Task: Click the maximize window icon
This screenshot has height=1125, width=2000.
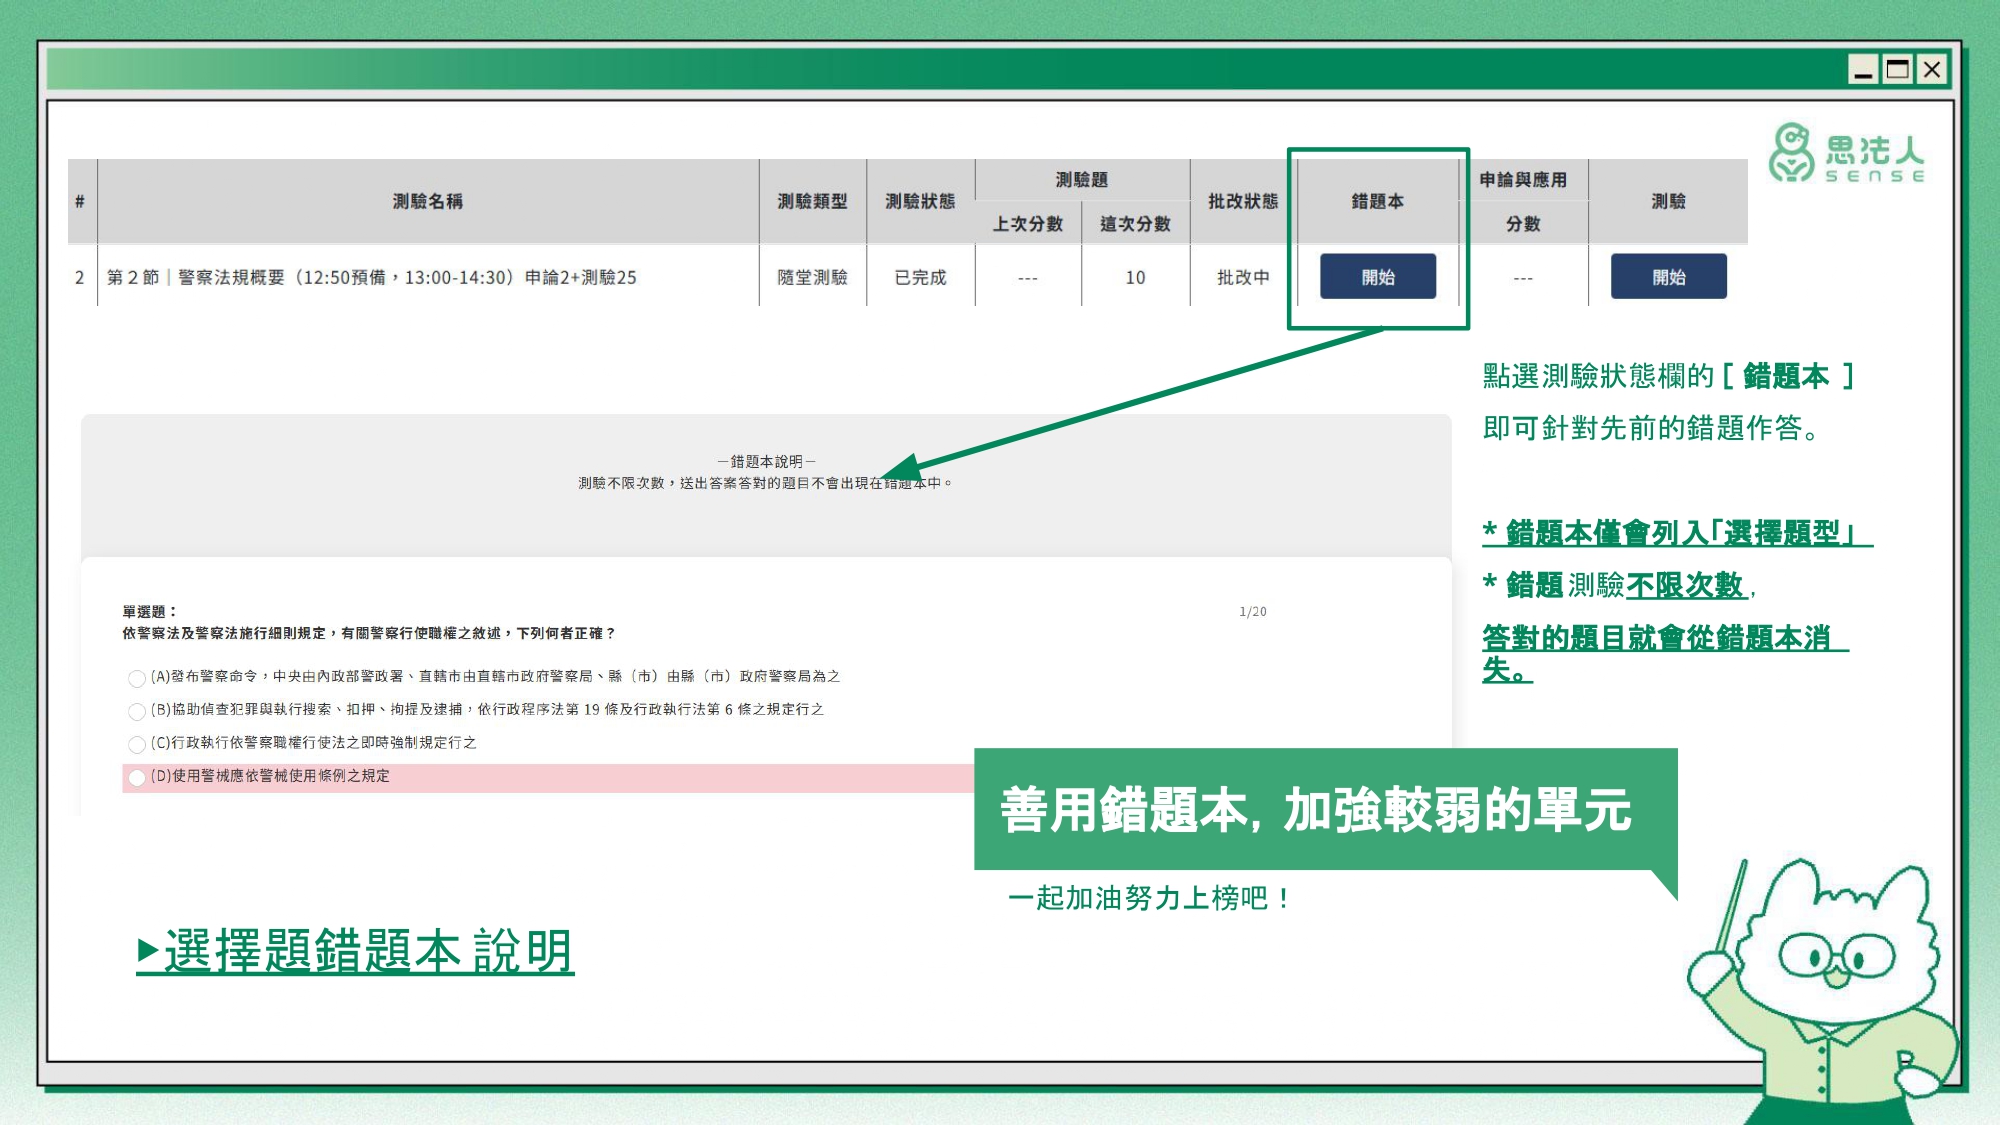Action: click(x=1897, y=69)
